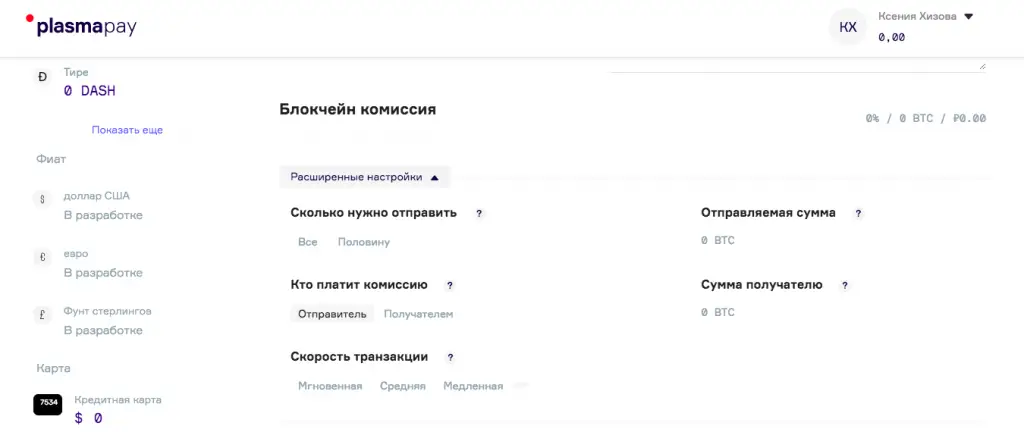Click the евро В разработке entry

click(103, 263)
